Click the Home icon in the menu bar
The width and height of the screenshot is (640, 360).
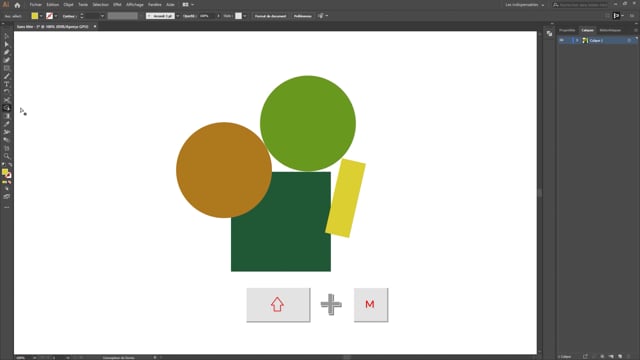17,5
